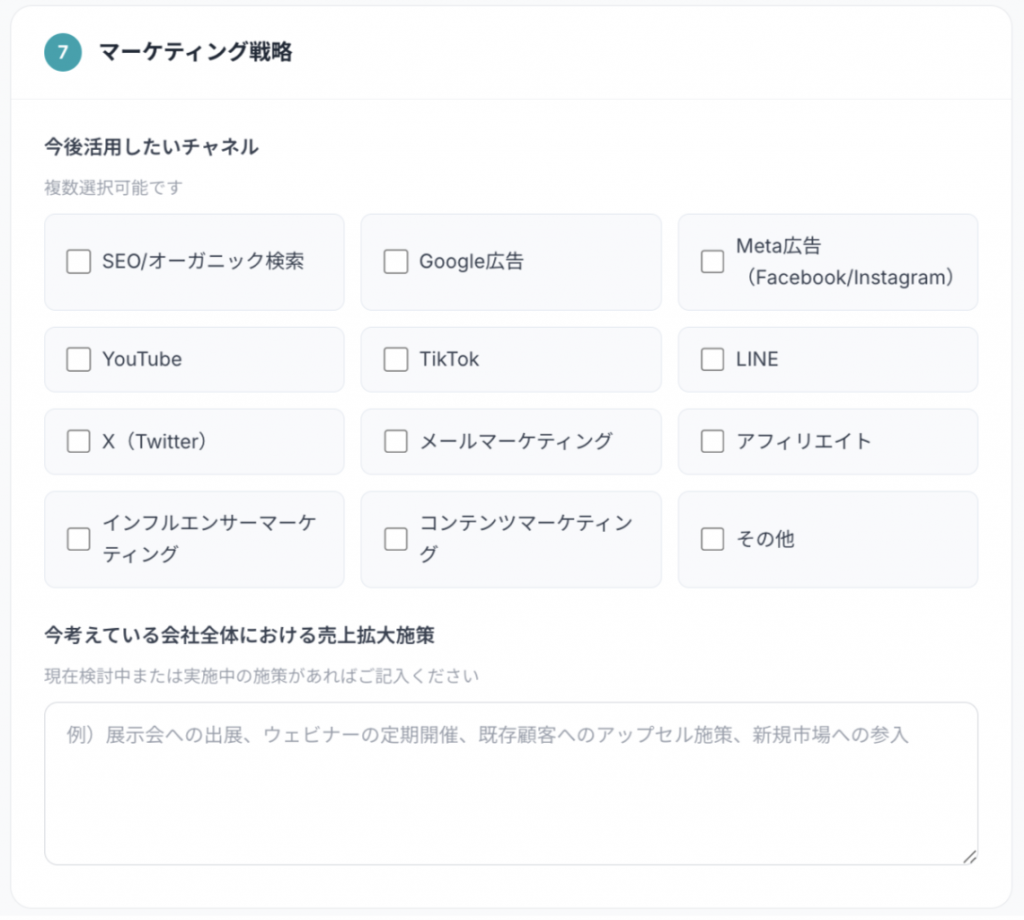
Task: Click the text area resize handle
Action: pos(968,856)
